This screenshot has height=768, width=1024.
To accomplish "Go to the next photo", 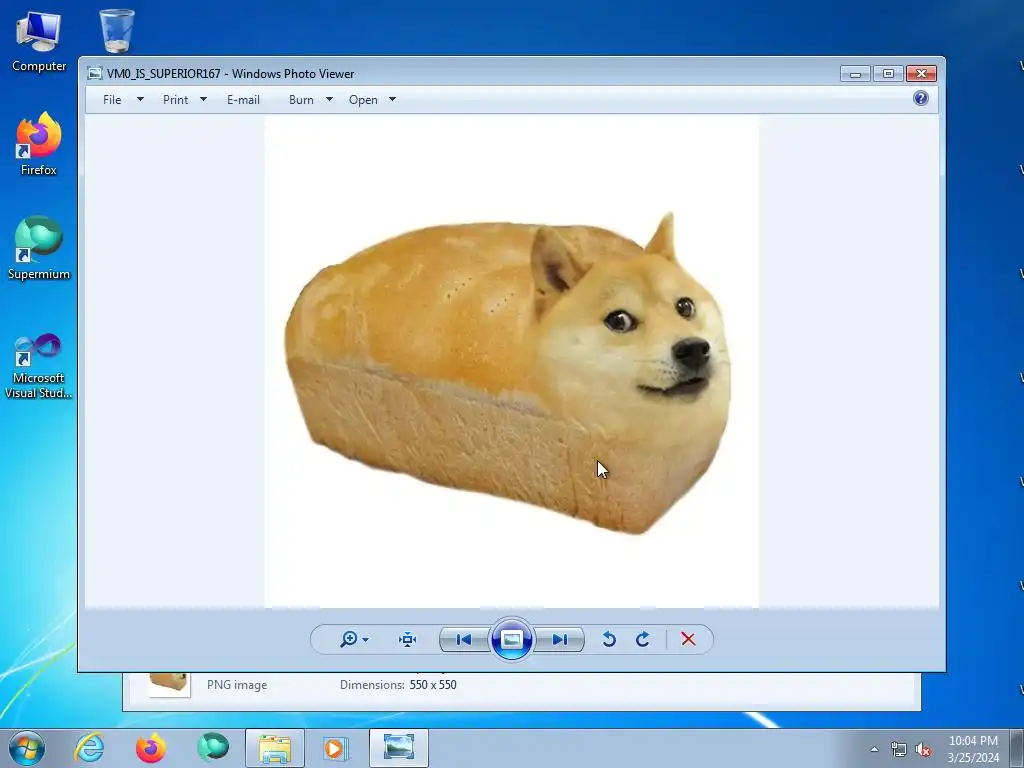I will tap(560, 639).
